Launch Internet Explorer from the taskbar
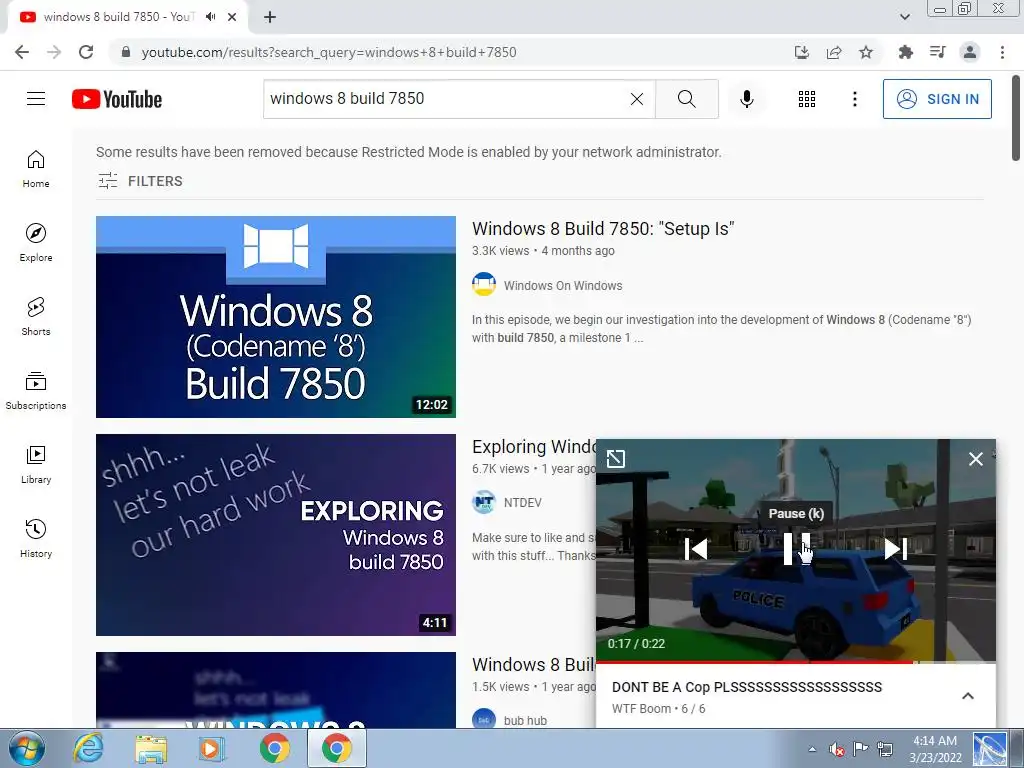 coord(88,748)
